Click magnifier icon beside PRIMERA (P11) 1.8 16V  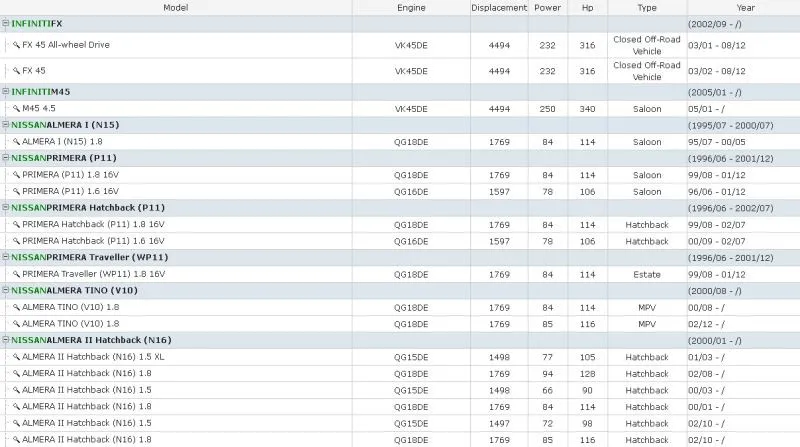click(16, 175)
